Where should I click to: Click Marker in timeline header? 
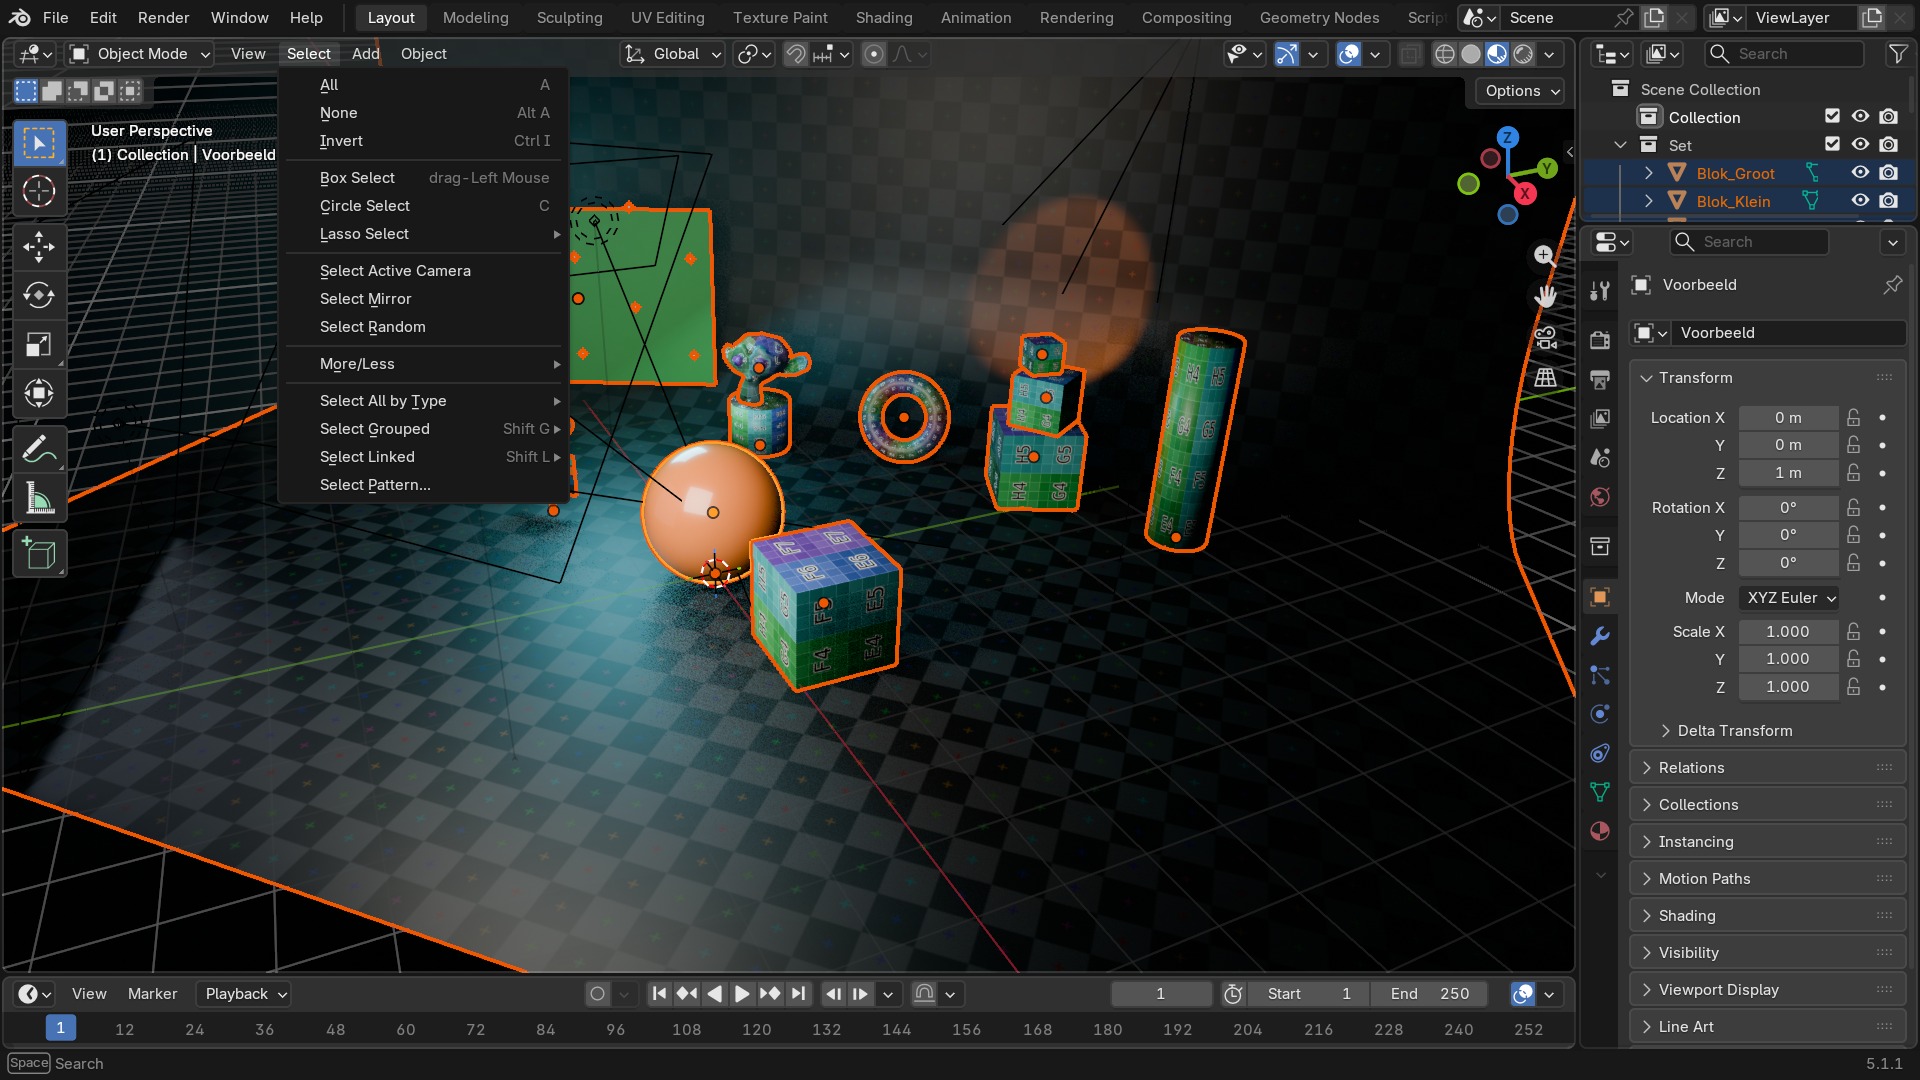tap(152, 994)
